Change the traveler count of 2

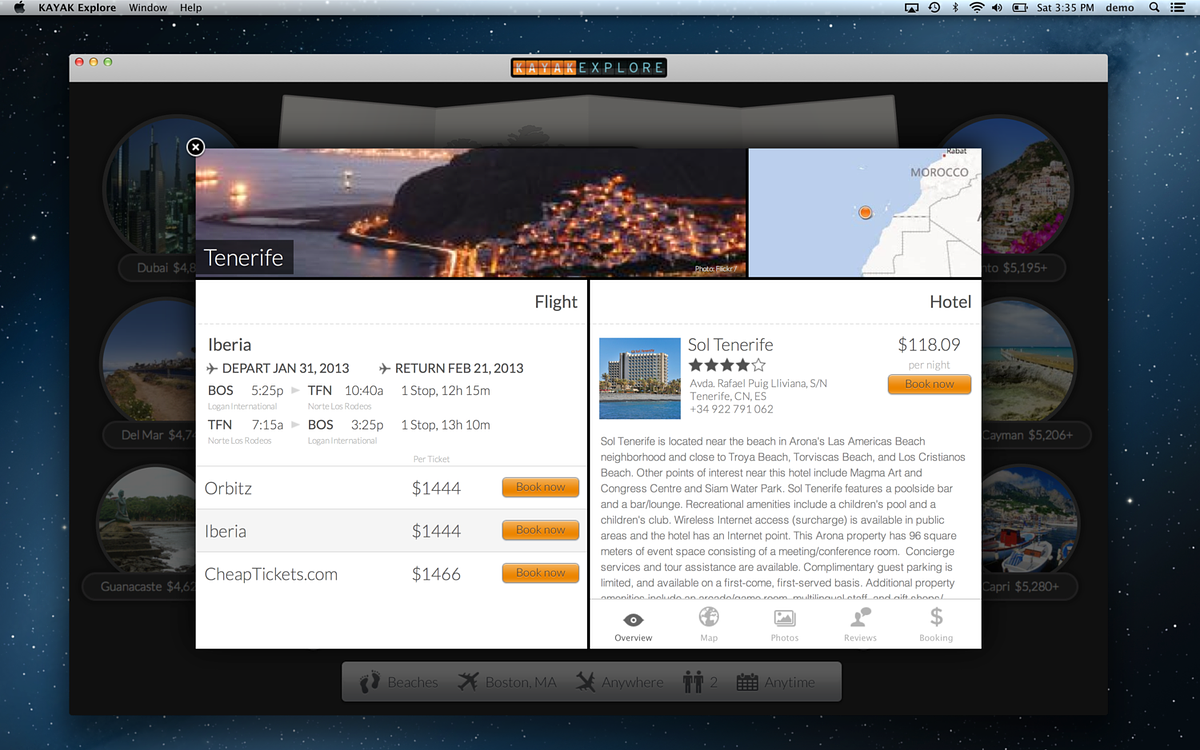[x=700, y=682]
